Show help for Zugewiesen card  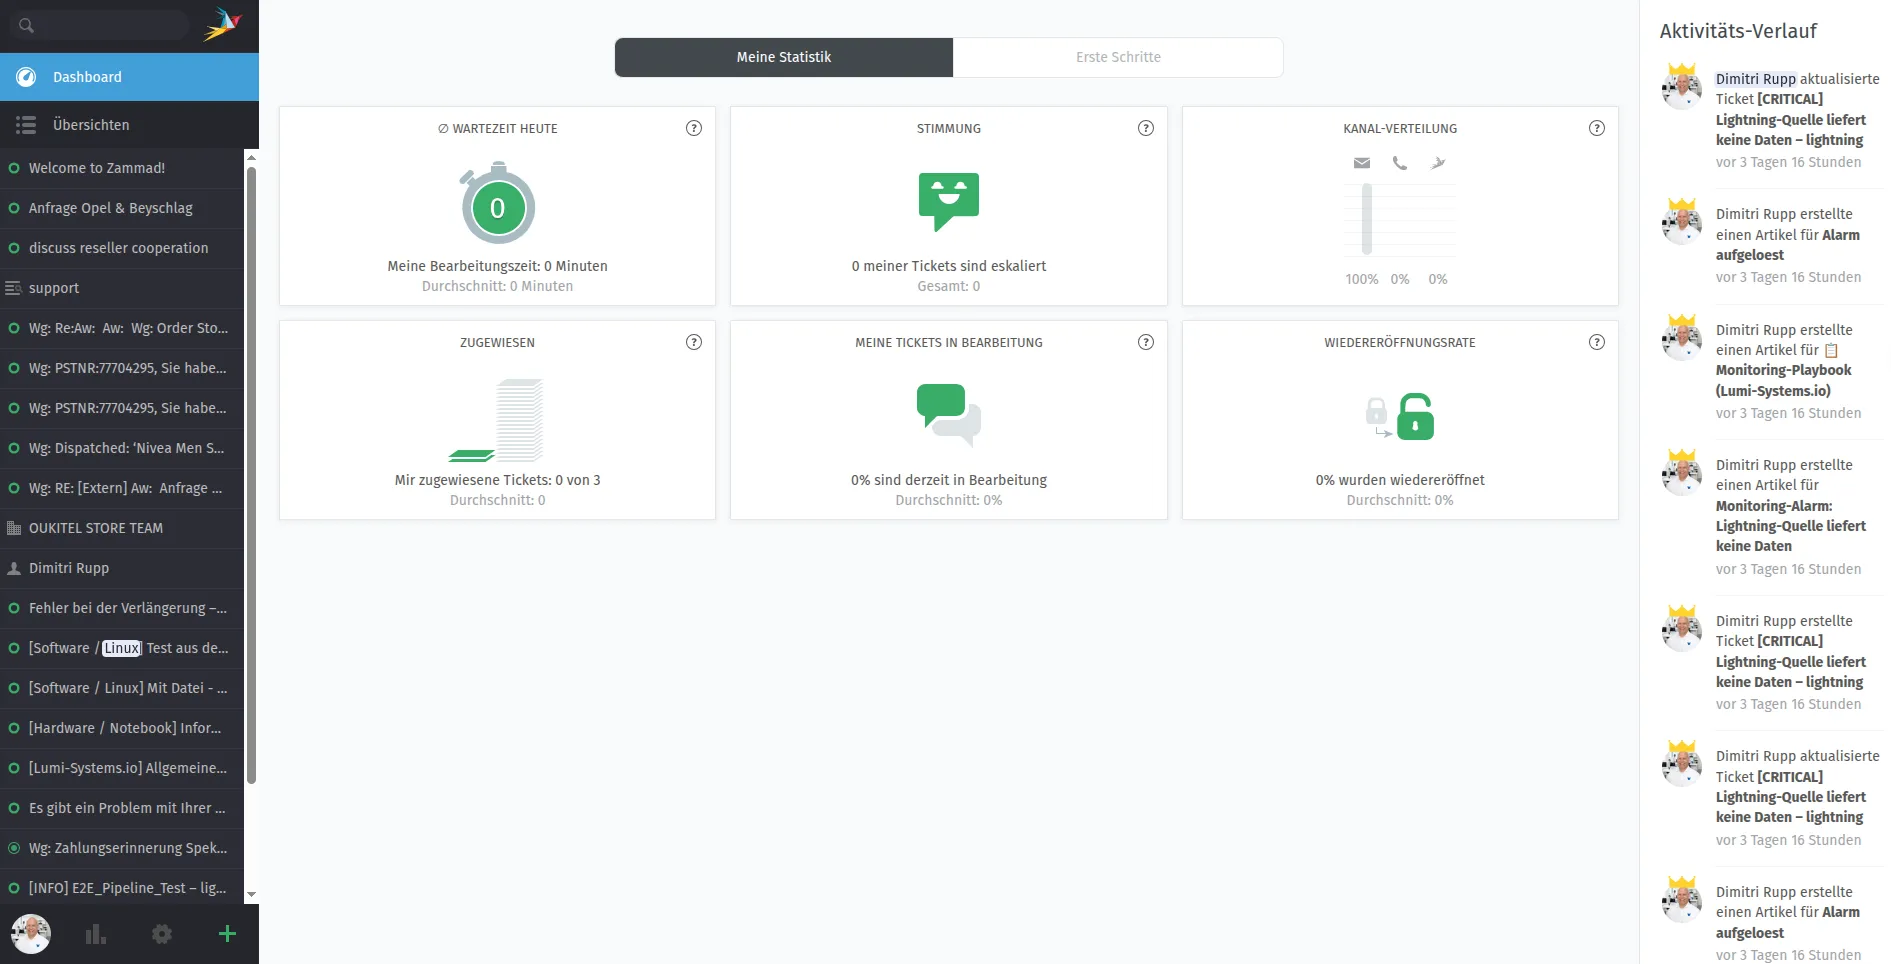[x=694, y=342]
